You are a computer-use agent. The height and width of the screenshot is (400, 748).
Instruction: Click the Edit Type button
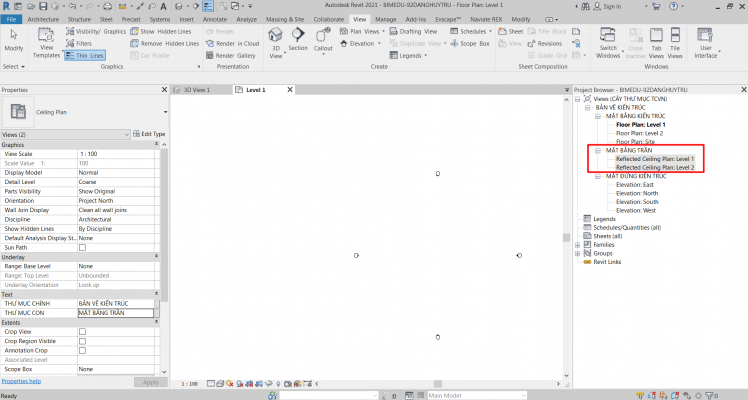pos(150,134)
